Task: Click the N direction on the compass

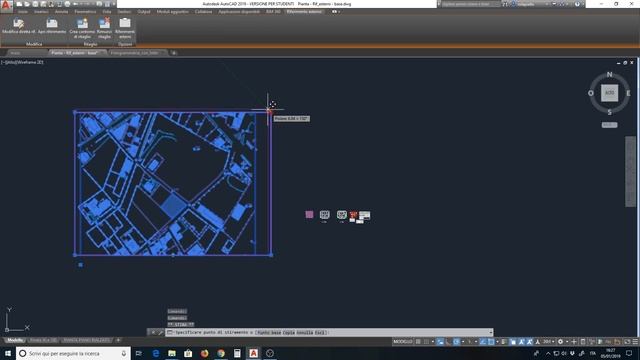Action: 609,74
